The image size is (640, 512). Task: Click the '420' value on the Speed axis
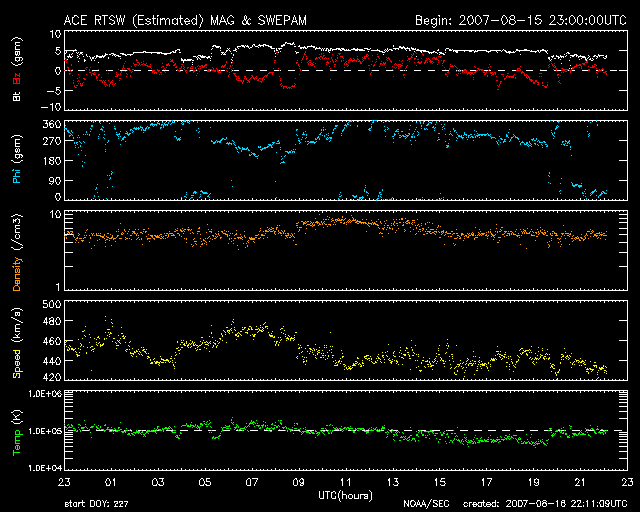(52, 377)
